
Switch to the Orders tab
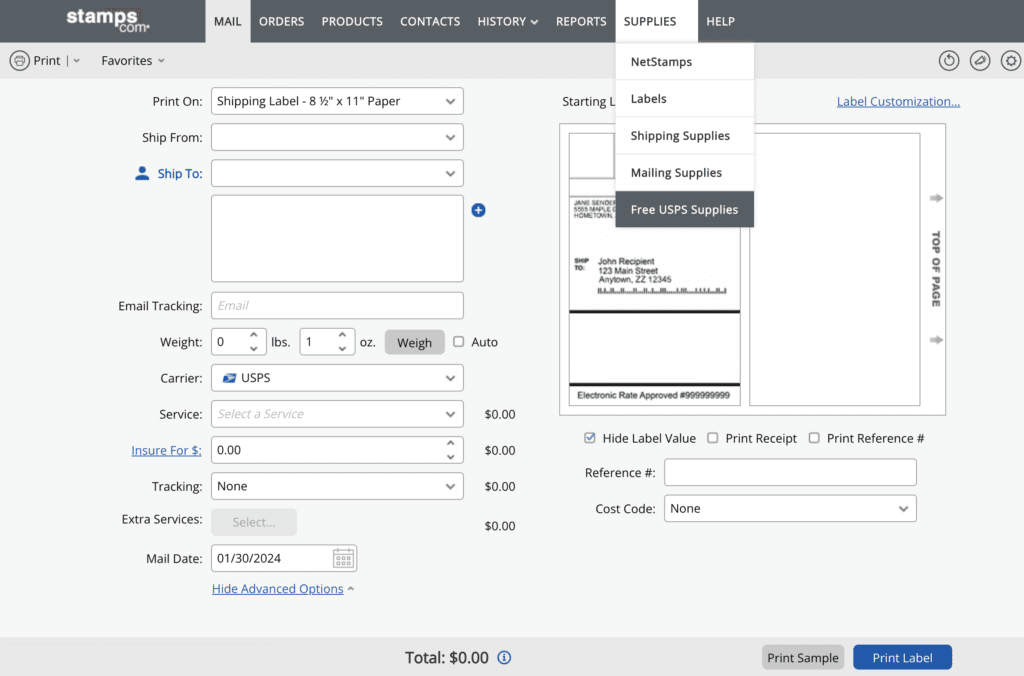coord(281,21)
